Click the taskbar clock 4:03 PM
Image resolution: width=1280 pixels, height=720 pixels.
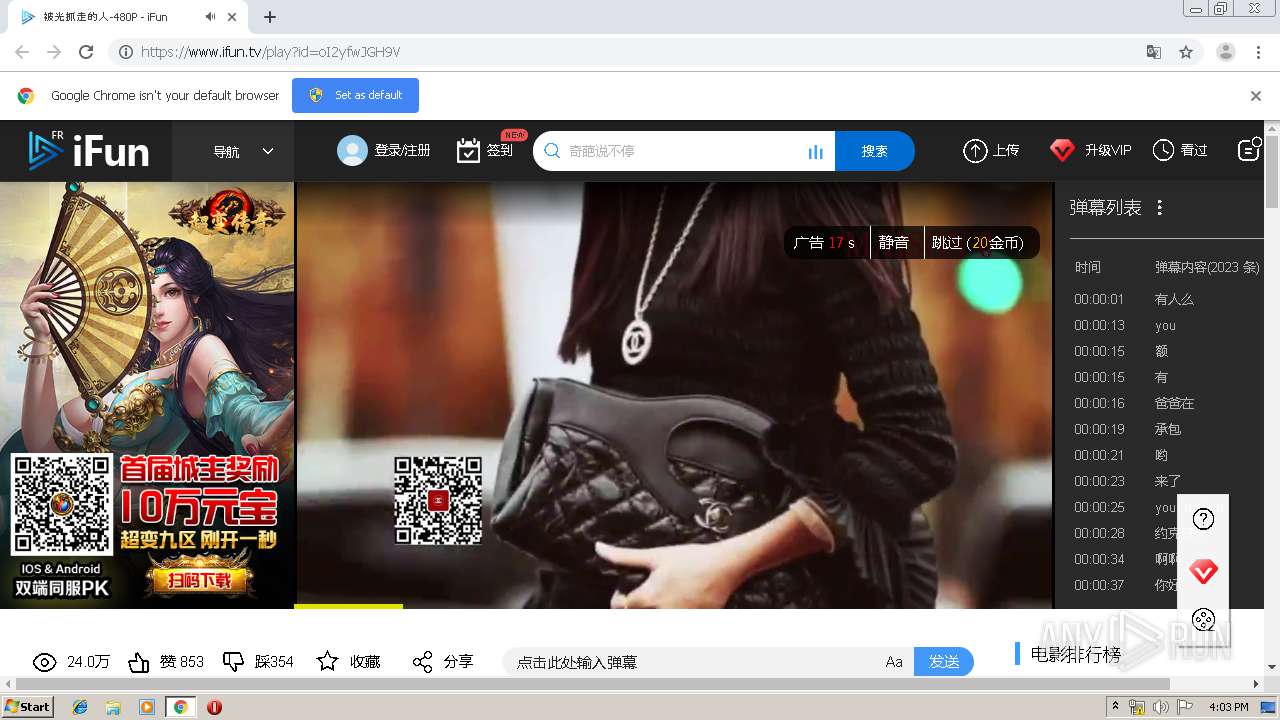[x=1228, y=707]
